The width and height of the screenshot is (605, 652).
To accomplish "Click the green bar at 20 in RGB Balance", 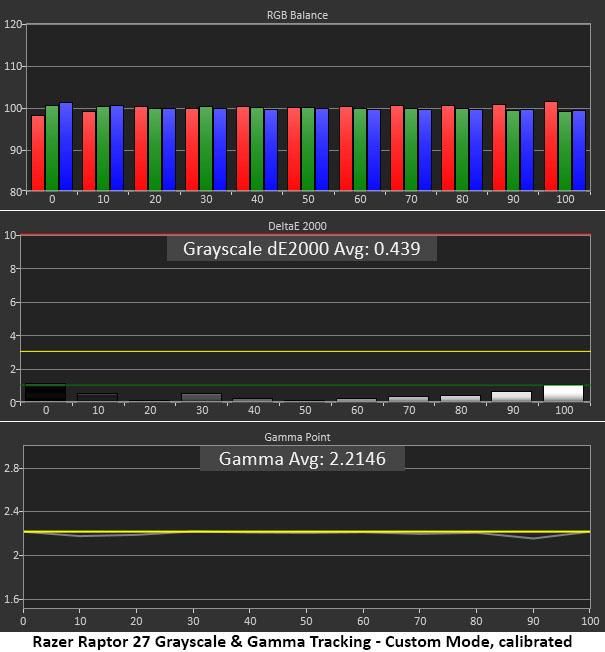I will point(155,150).
